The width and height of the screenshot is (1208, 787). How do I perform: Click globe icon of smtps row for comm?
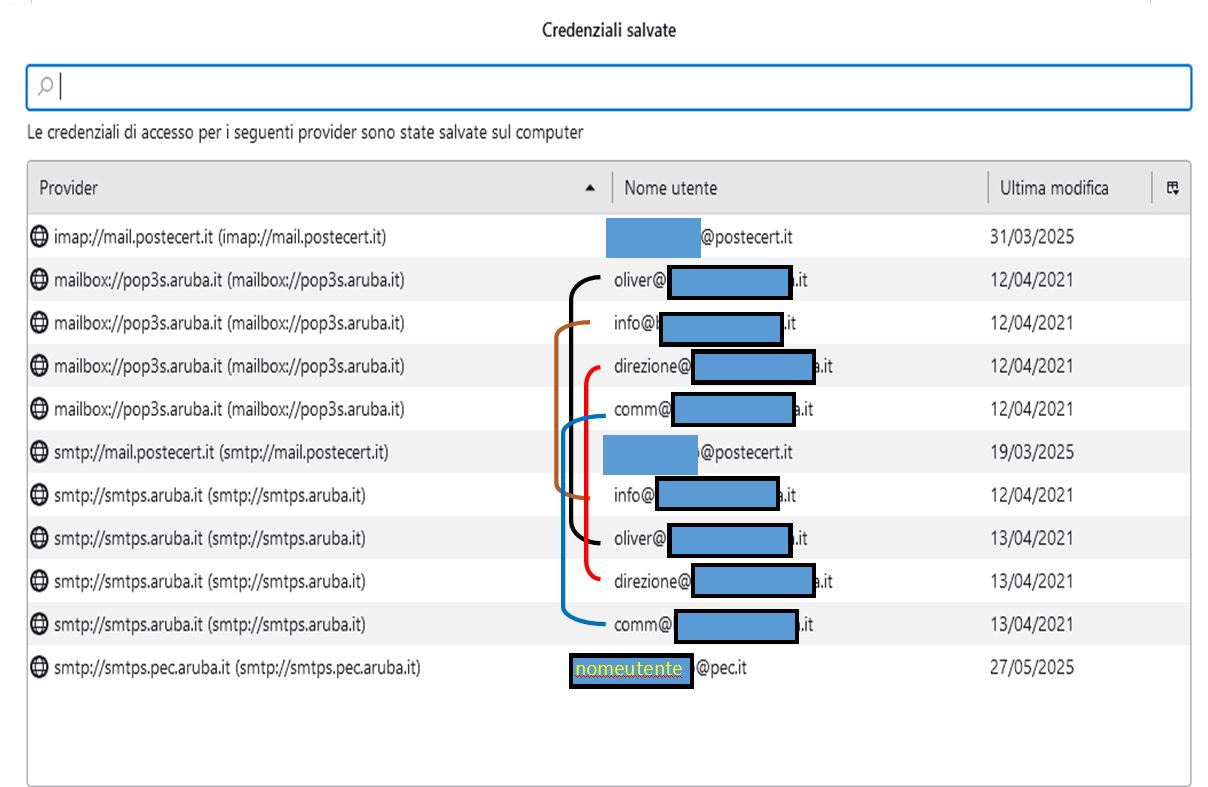39,624
